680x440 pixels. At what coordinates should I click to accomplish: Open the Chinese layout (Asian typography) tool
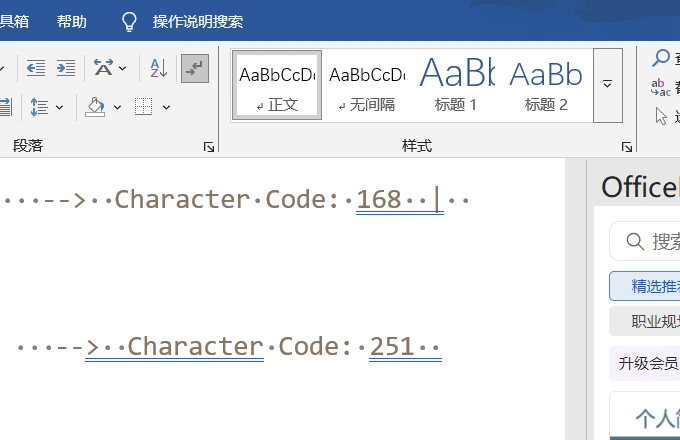tap(103, 68)
